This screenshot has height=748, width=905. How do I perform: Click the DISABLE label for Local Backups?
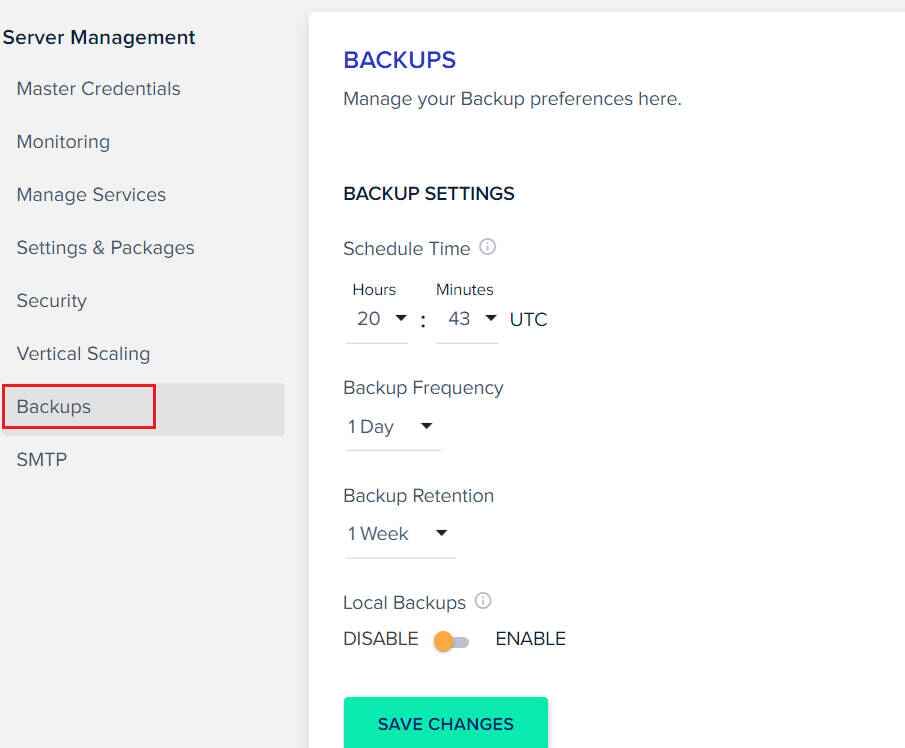tap(381, 639)
